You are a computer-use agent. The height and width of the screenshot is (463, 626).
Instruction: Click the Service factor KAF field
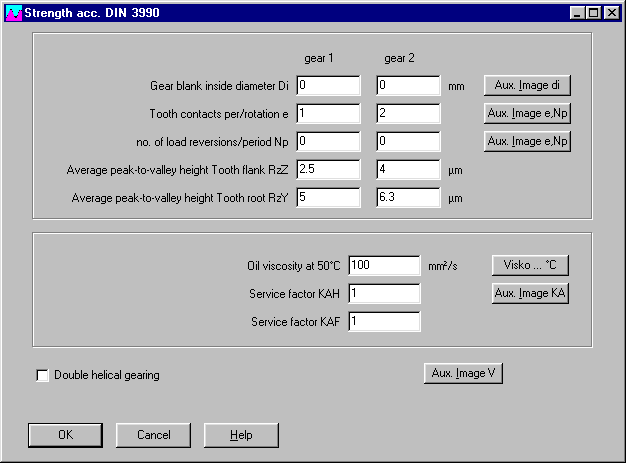pyautogui.click(x=384, y=322)
